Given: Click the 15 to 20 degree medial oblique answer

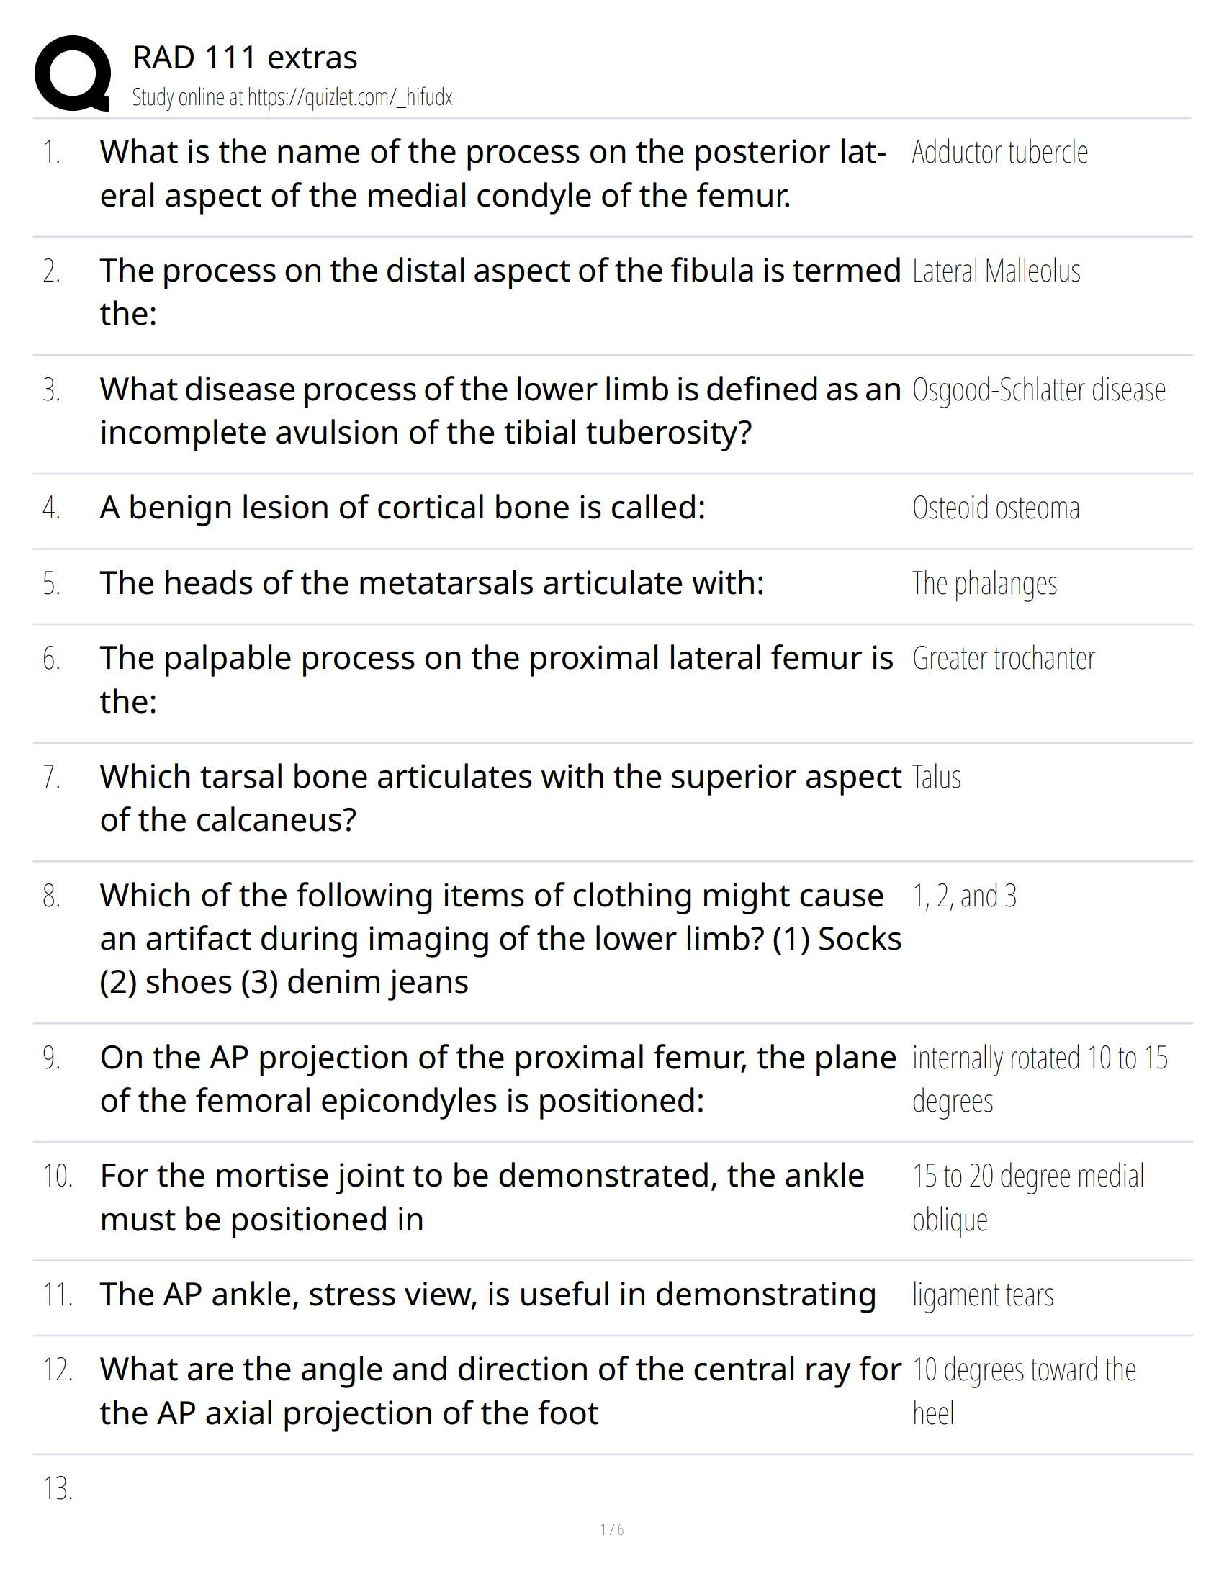Looking at the screenshot, I should pos(1027,1197).
